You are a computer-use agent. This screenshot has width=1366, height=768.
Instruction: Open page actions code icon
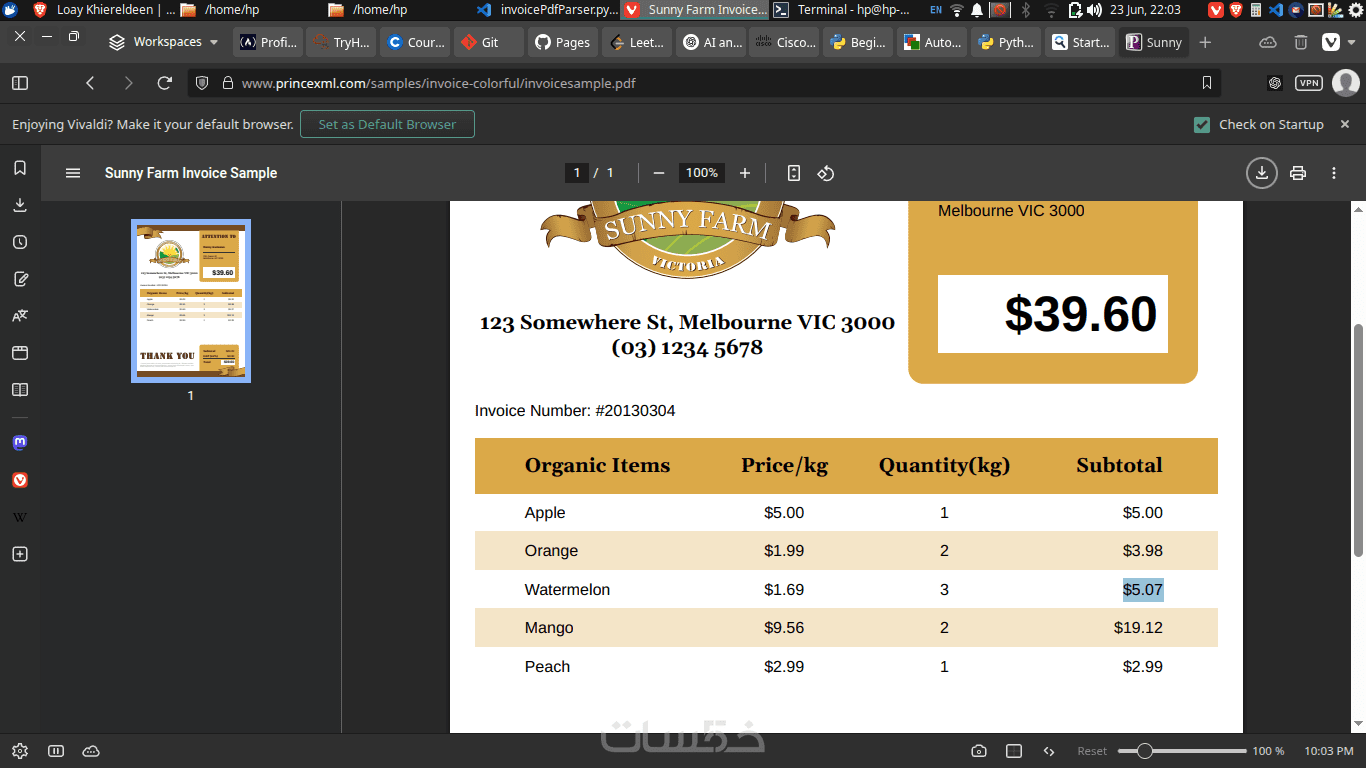[x=1049, y=751]
